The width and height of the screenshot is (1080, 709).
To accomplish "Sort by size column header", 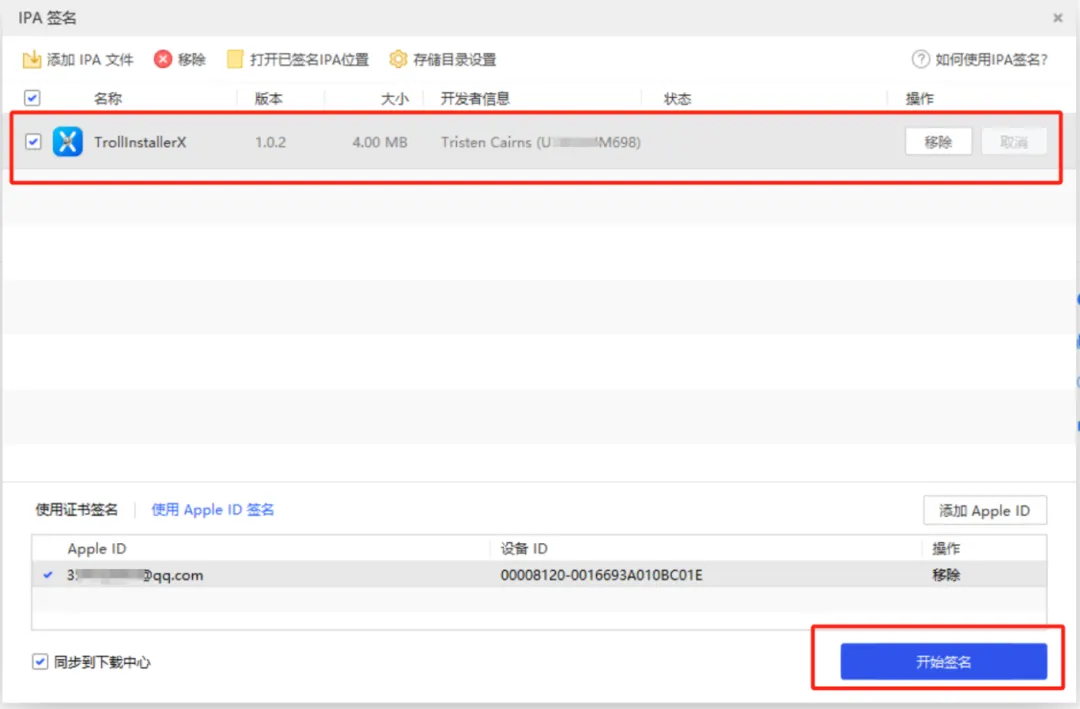I will 395,99.
